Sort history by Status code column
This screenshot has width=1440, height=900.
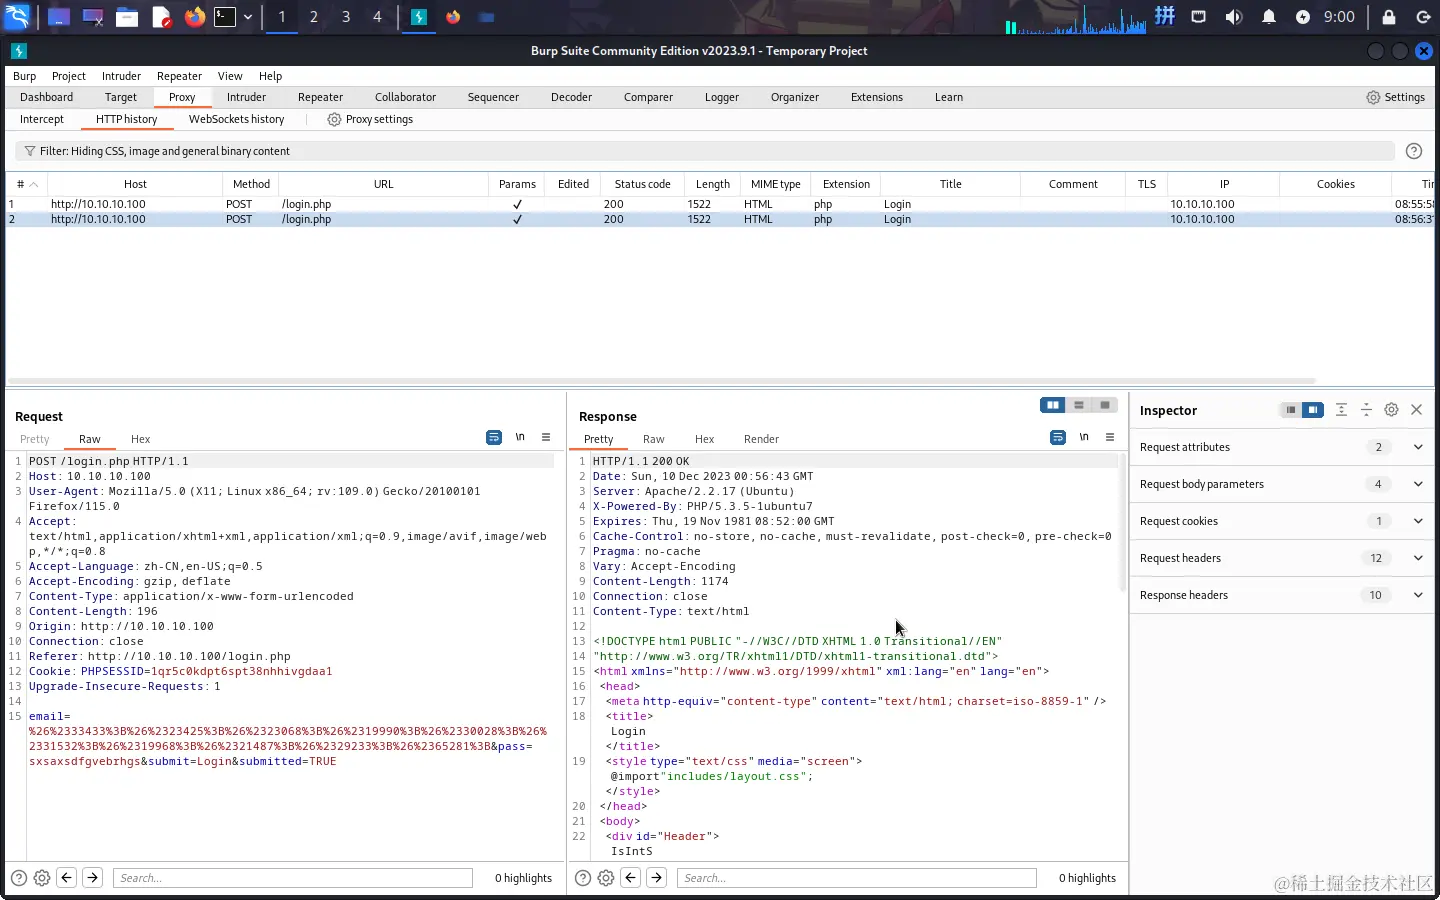(642, 184)
